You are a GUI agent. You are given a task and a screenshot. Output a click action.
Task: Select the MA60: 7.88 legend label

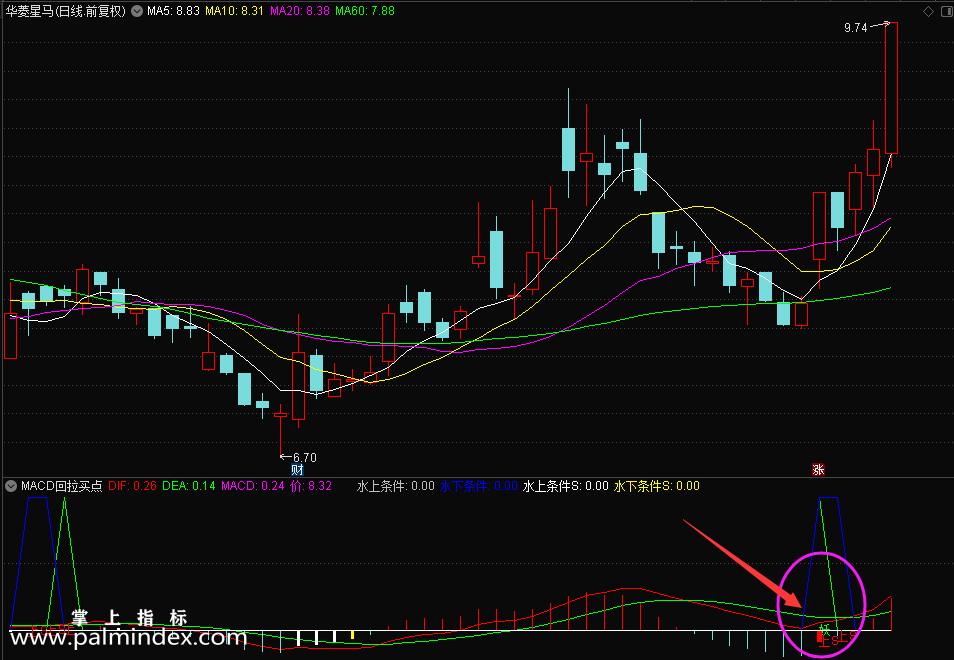pos(365,11)
